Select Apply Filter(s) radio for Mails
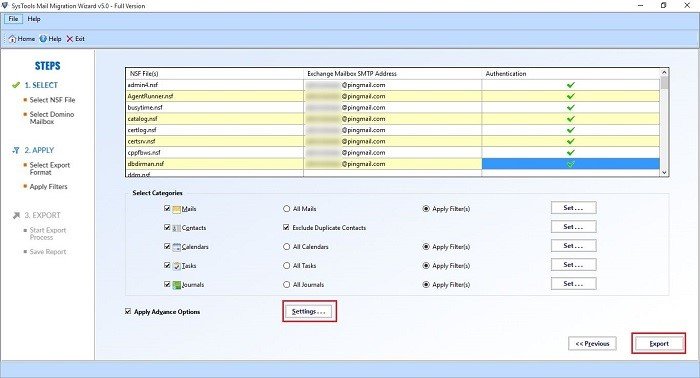The height and width of the screenshot is (378, 700). 426,209
